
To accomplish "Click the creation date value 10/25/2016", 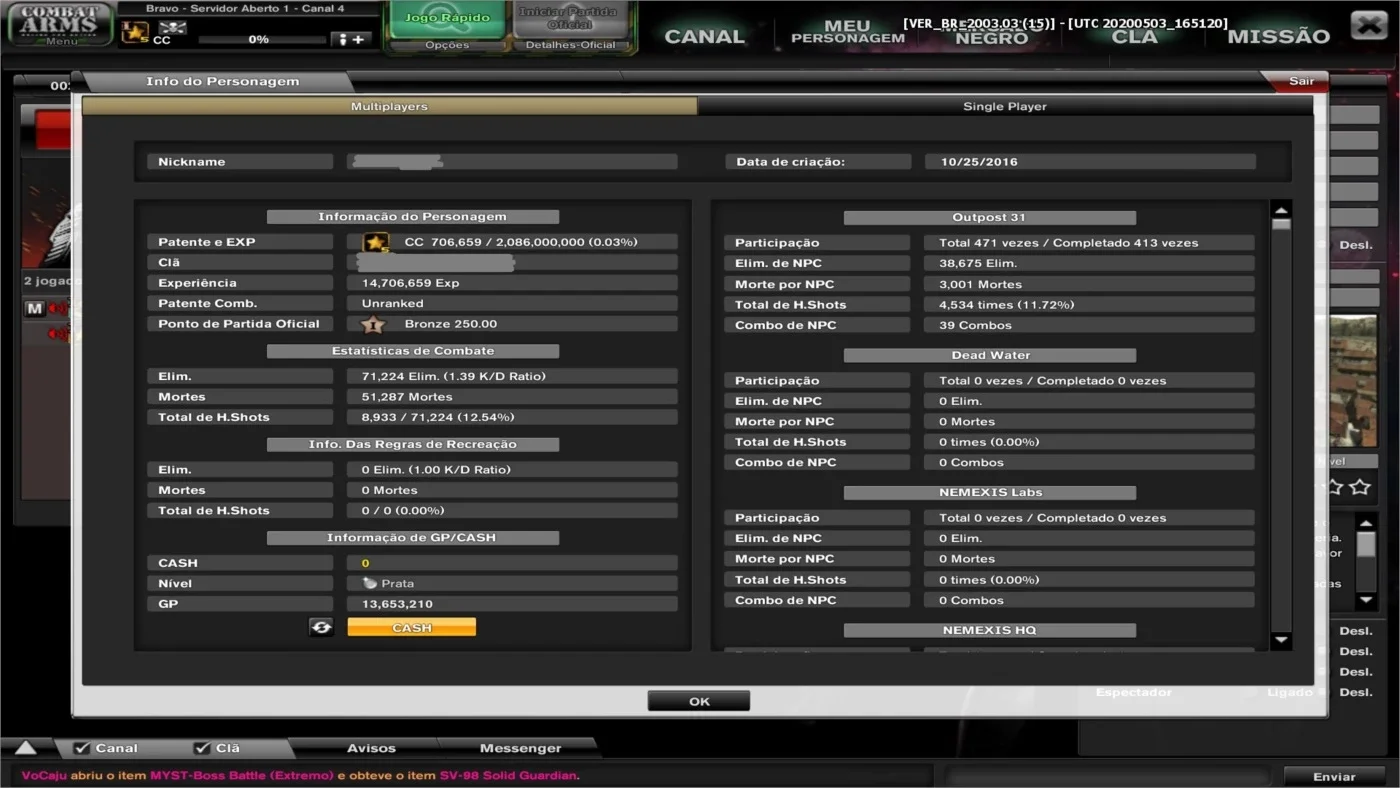I will point(978,161).
